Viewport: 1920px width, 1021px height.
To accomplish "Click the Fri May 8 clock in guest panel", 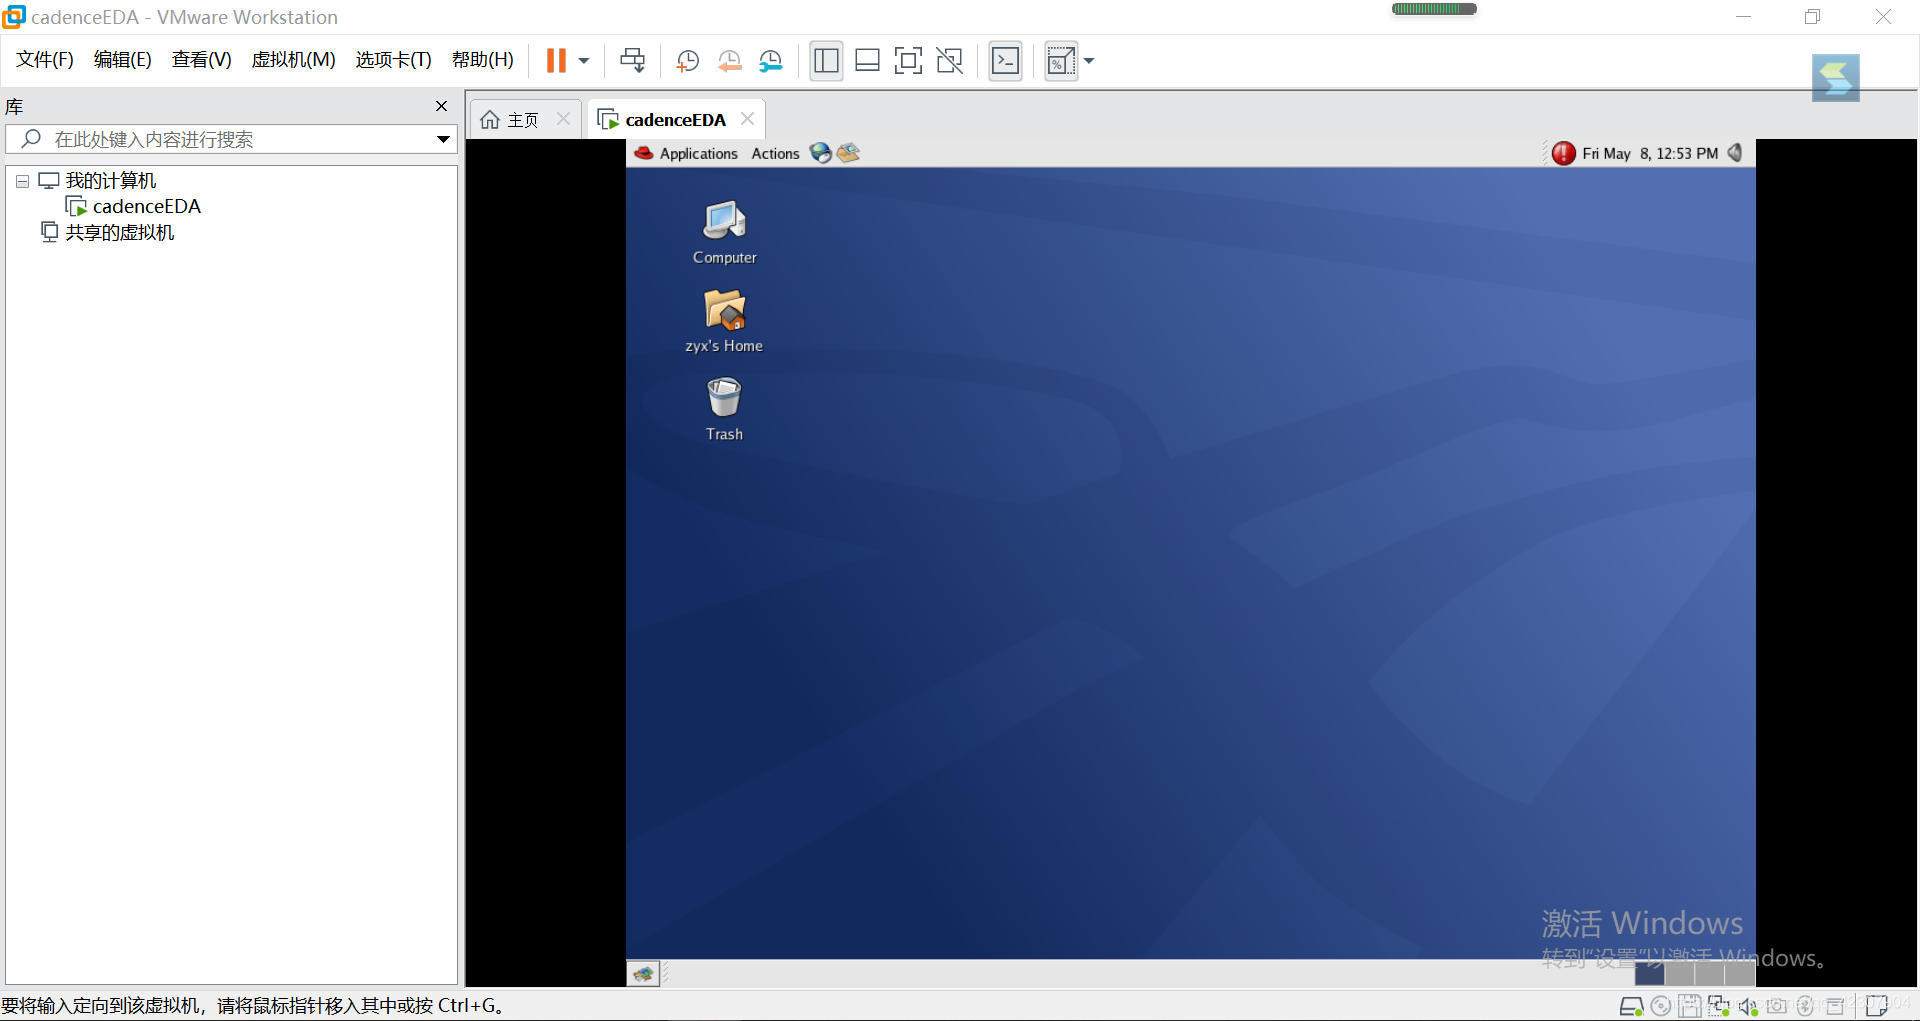I will click(1648, 153).
